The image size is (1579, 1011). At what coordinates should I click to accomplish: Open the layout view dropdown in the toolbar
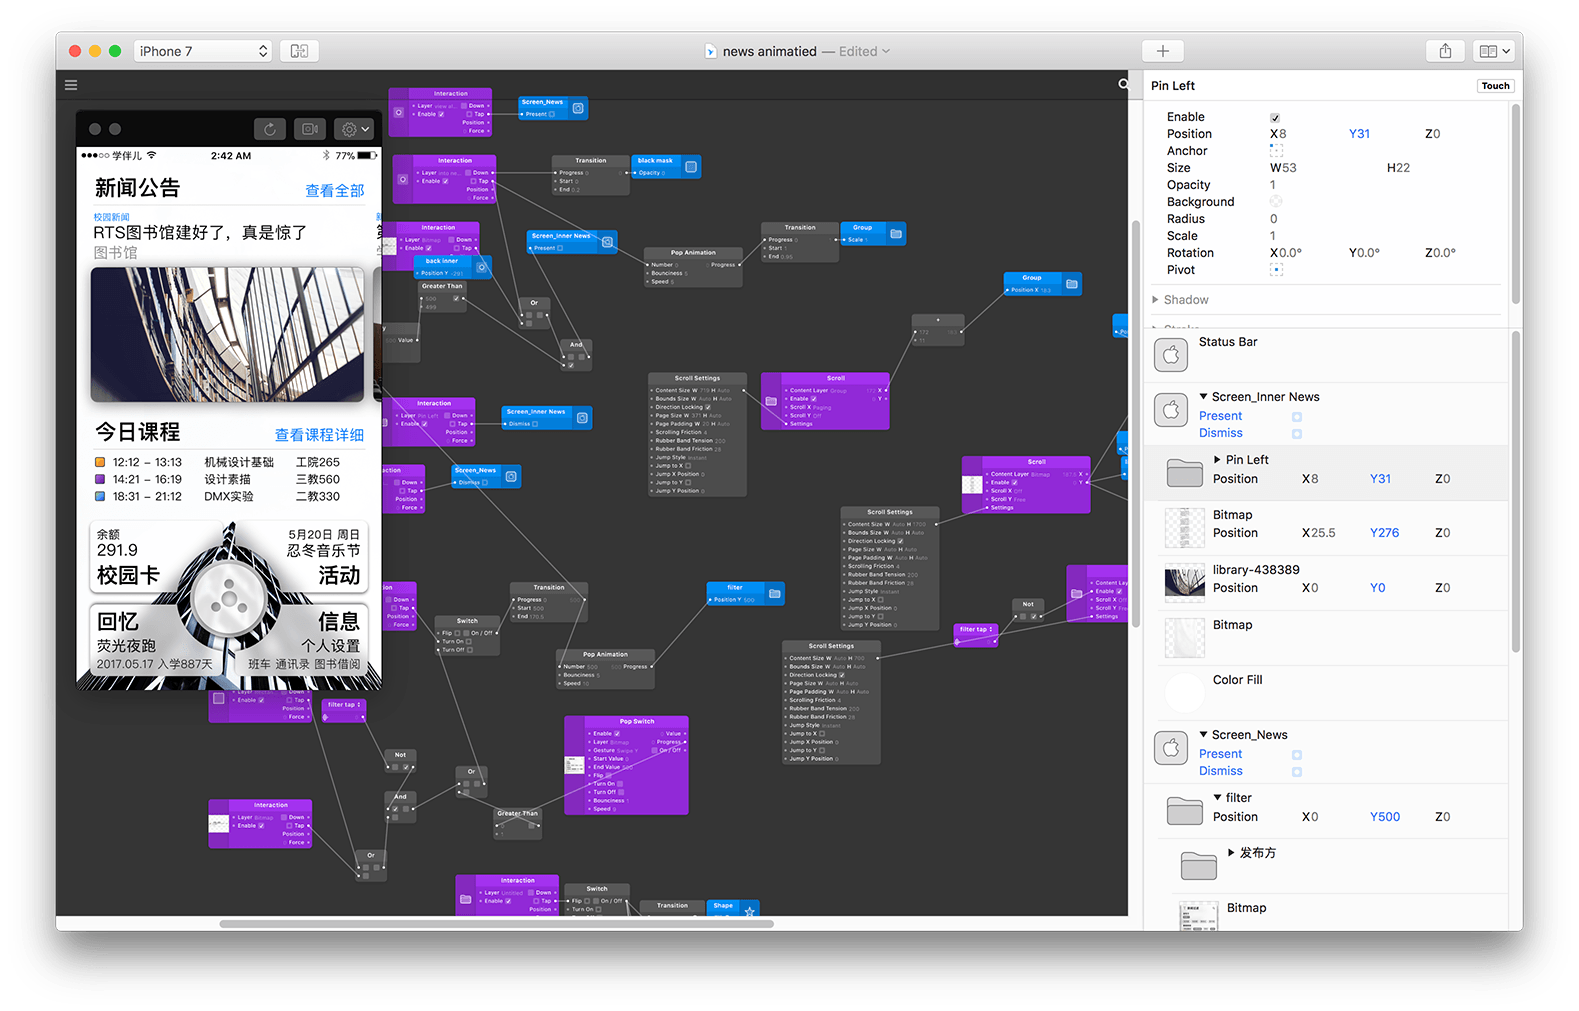tap(1495, 51)
